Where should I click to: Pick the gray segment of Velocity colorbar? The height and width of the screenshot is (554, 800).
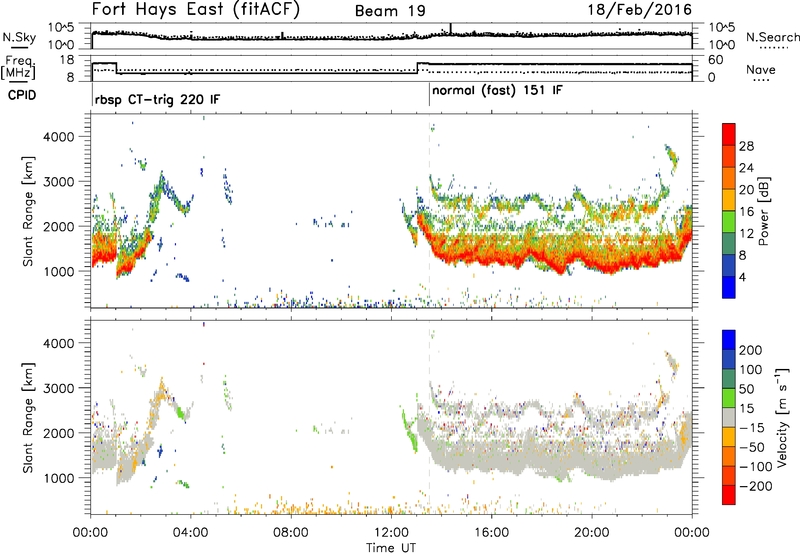pos(729,418)
